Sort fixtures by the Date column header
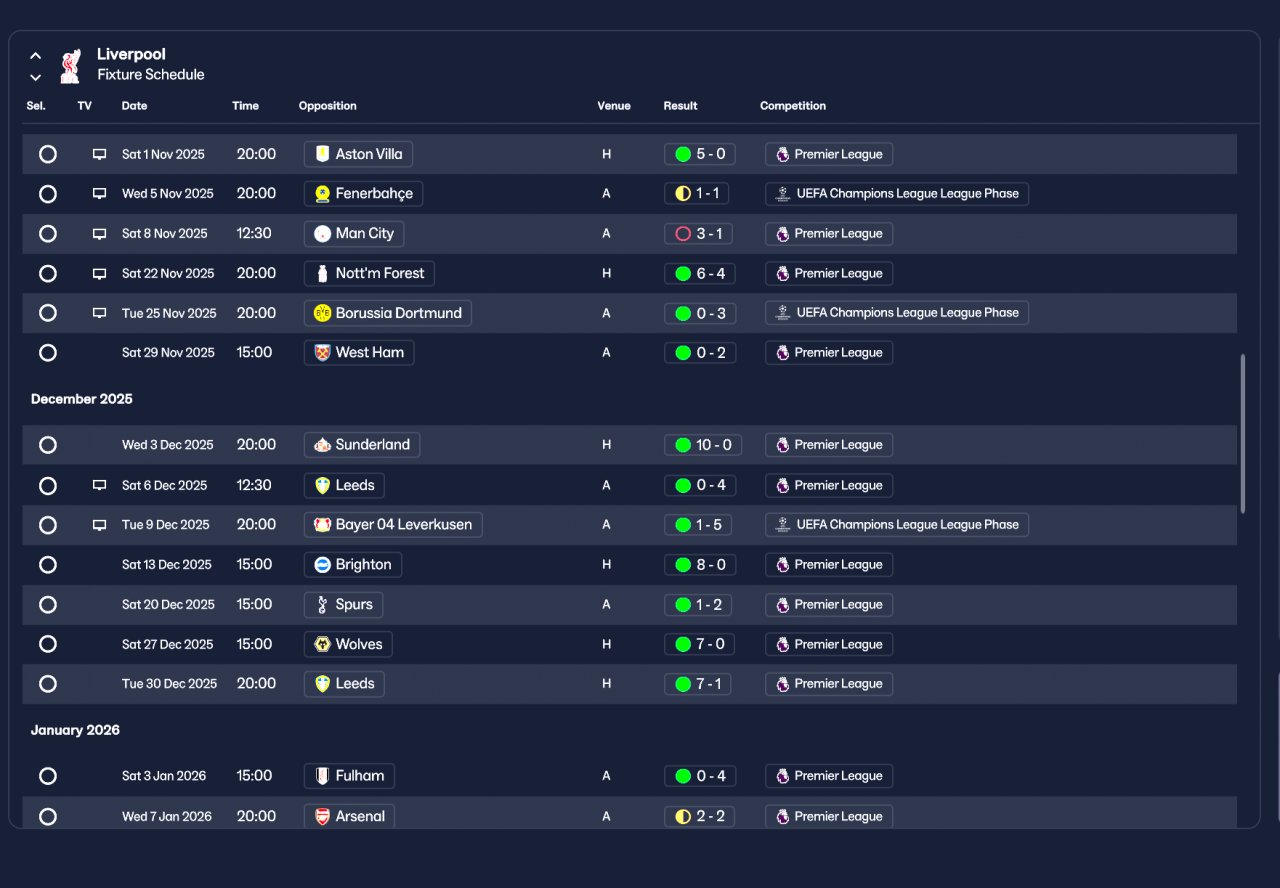This screenshot has height=888, width=1280. point(134,106)
